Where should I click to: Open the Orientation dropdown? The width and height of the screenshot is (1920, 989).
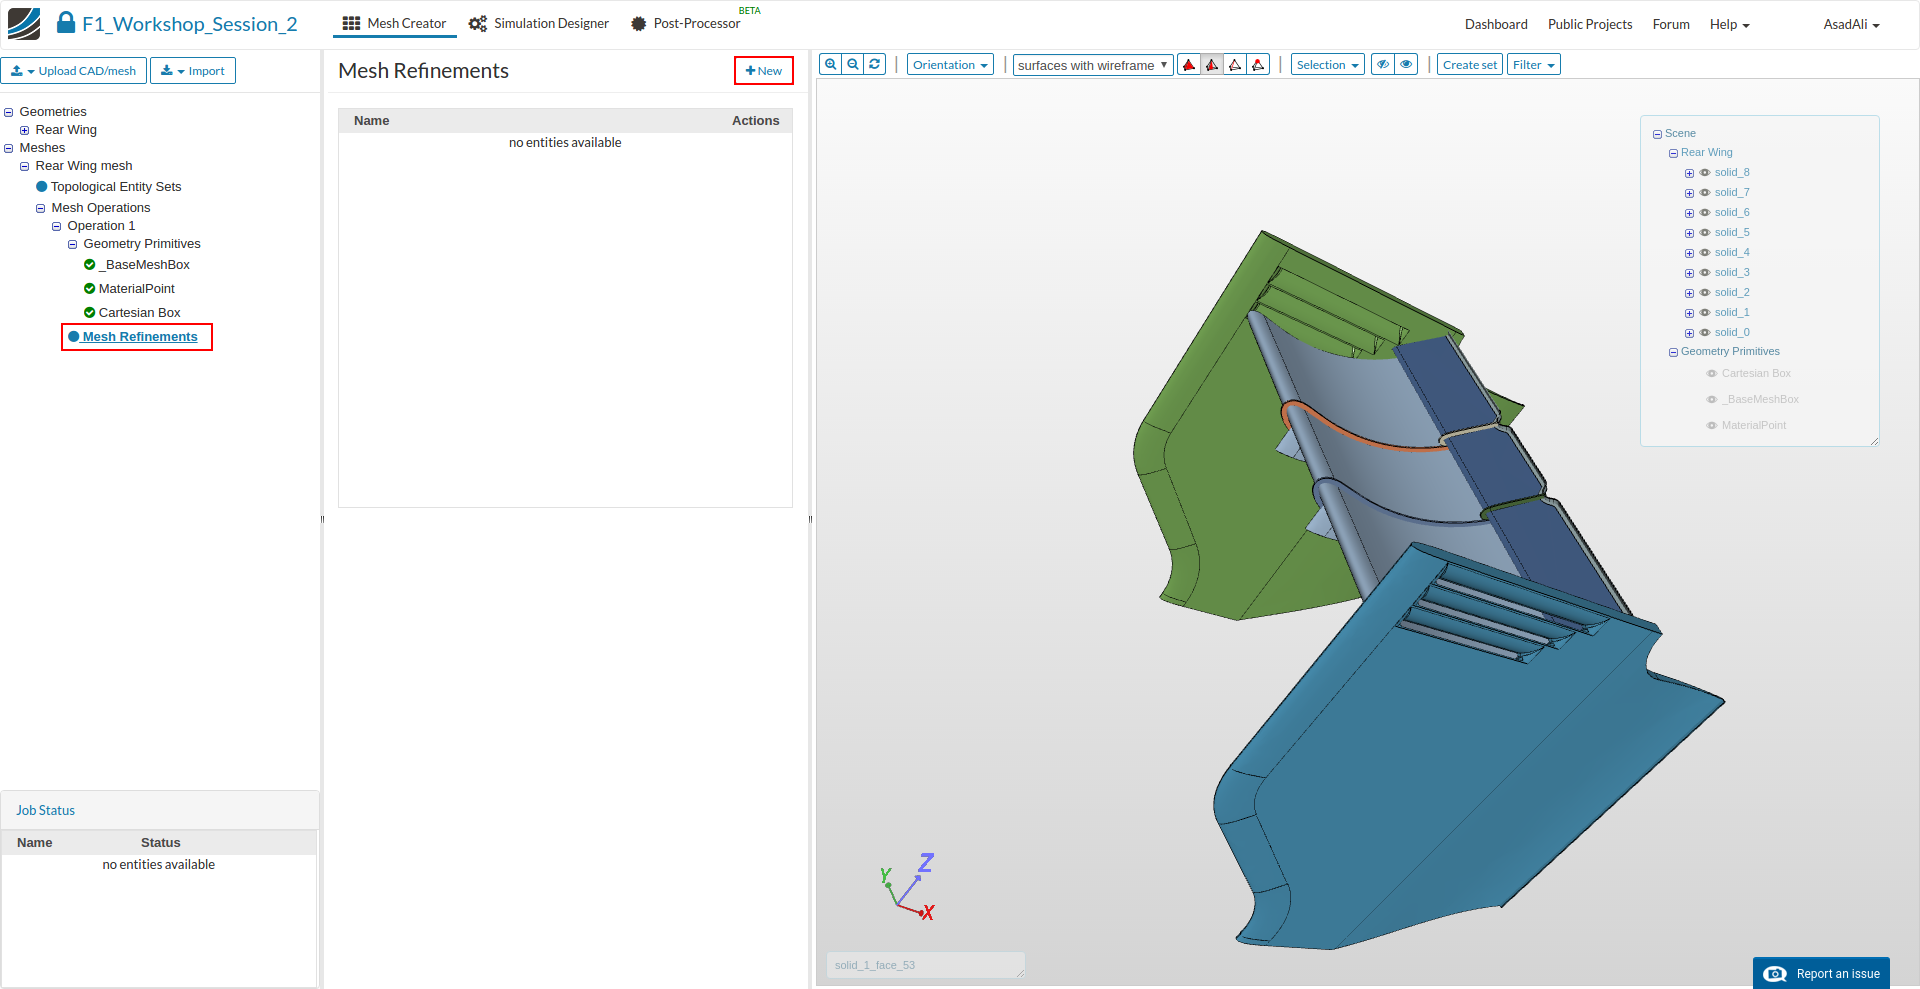tap(950, 65)
